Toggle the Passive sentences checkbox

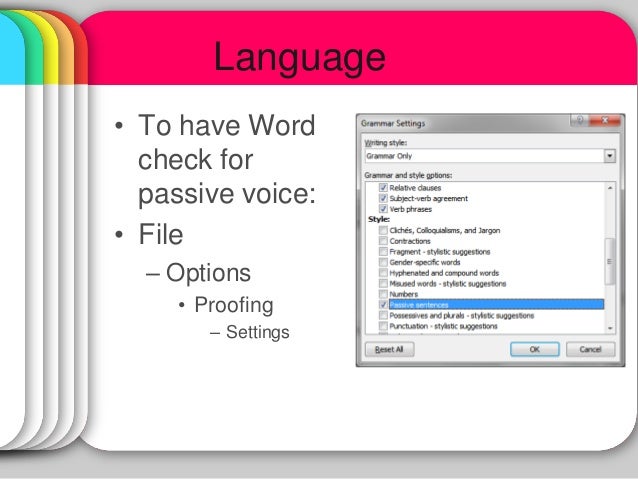383,304
